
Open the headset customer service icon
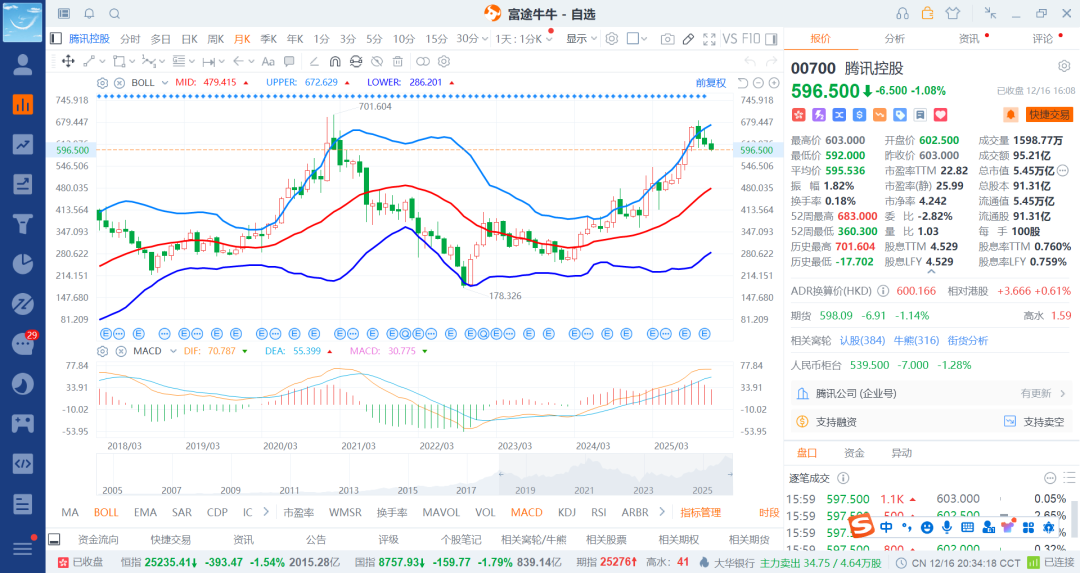coord(903,14)
